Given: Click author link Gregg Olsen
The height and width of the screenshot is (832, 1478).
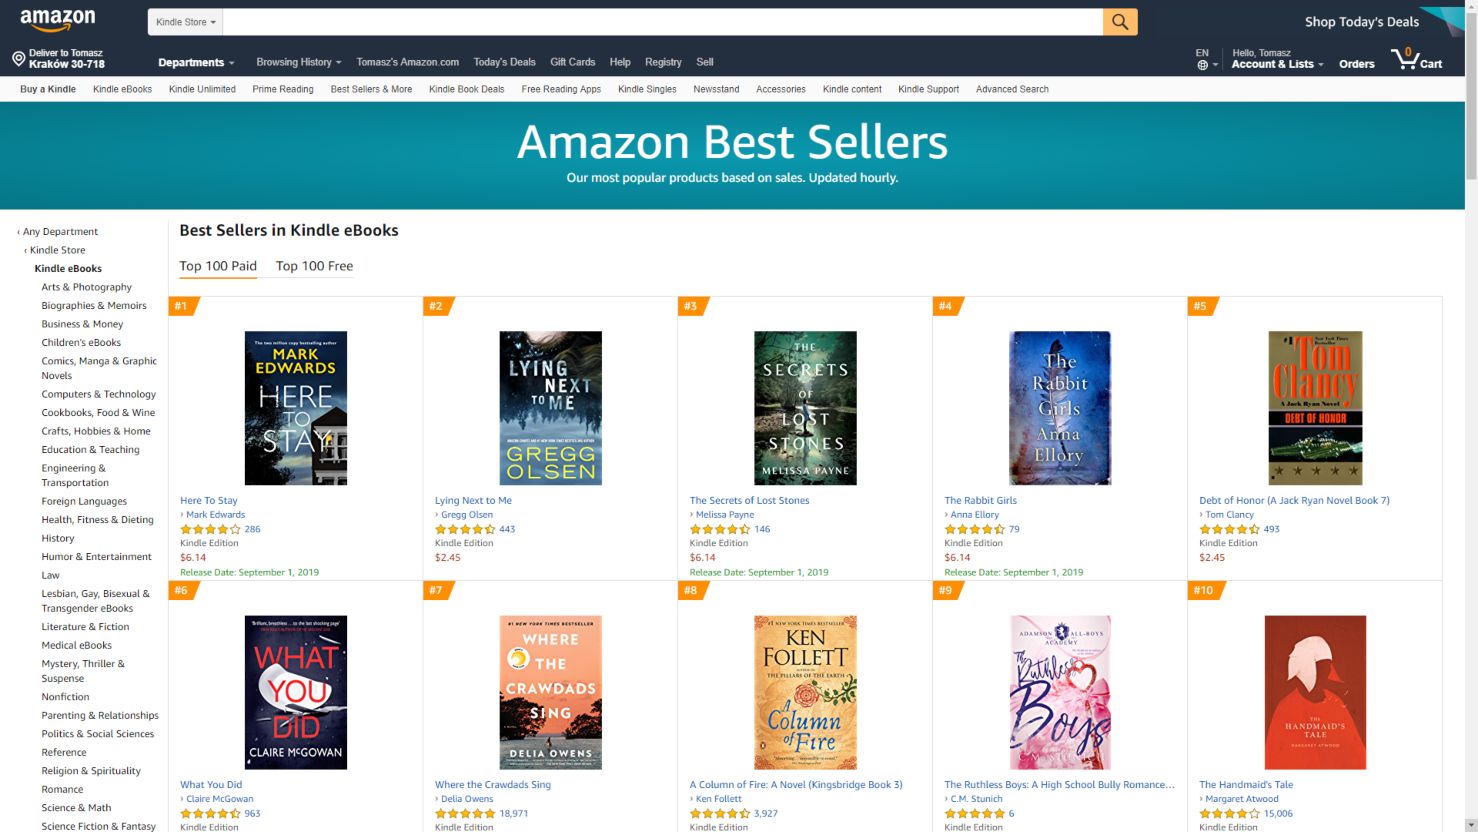Looking at the screenshot, I should [x=467, y=515].
